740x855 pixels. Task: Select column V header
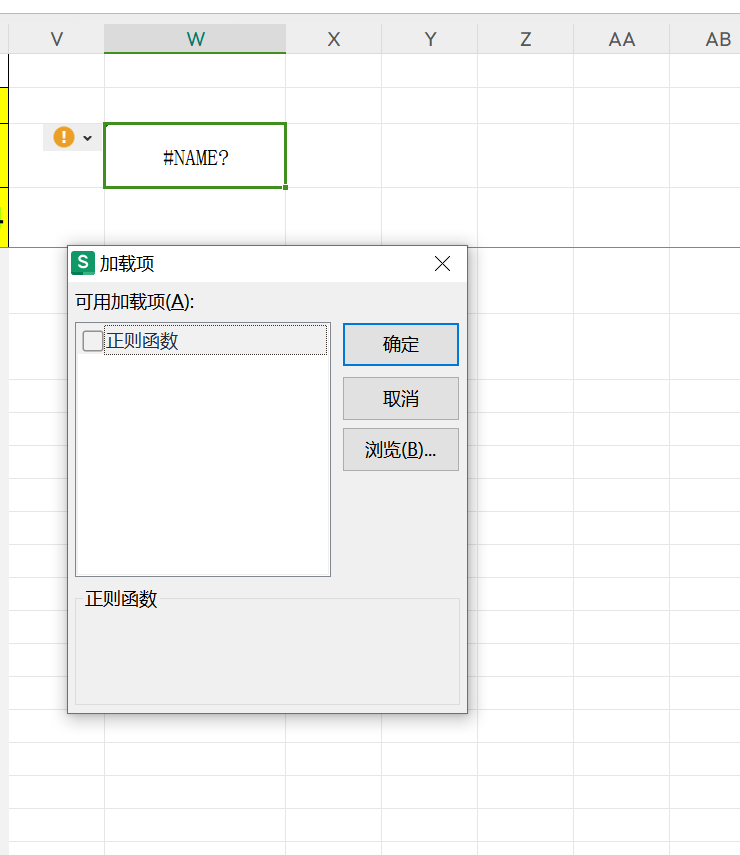point(57,39)
